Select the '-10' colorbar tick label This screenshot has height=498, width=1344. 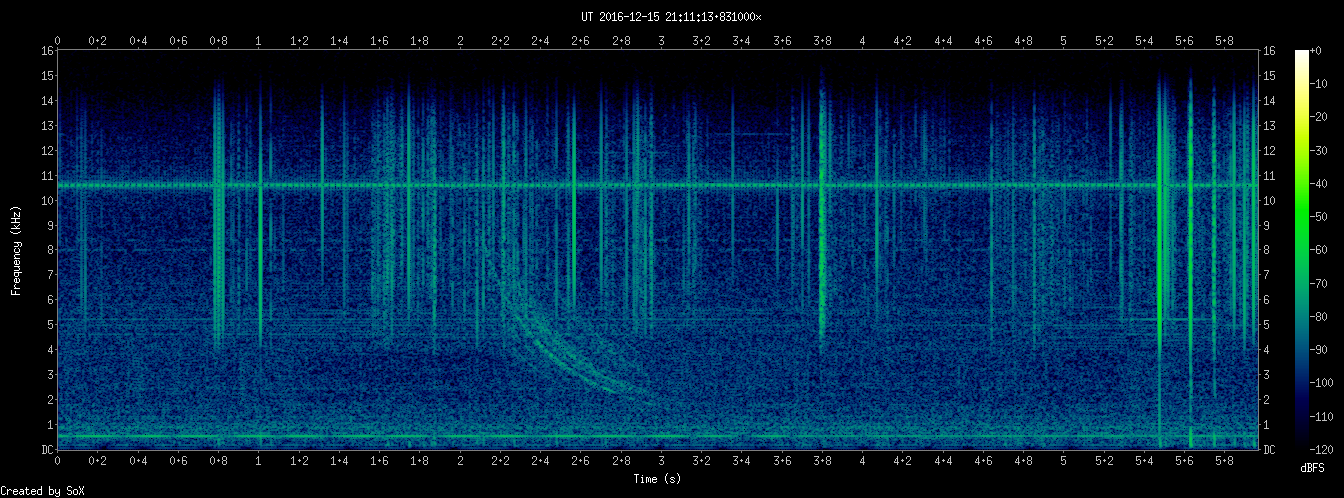pos(1321,83)
